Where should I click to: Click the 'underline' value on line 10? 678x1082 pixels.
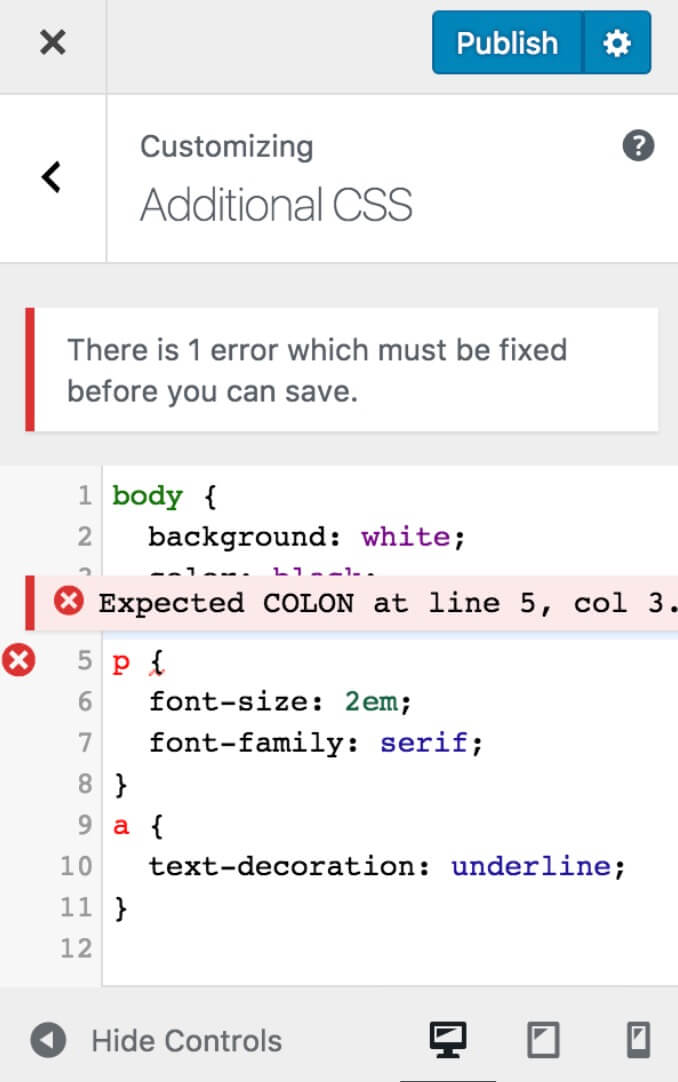tap(531, 866)
